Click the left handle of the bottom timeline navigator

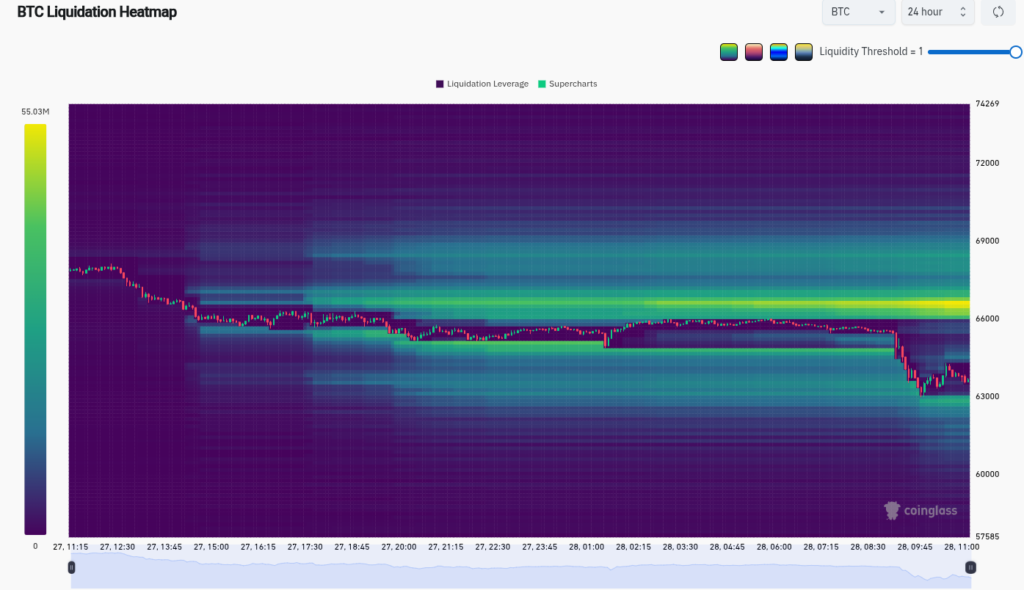click(x=71, y=565)
